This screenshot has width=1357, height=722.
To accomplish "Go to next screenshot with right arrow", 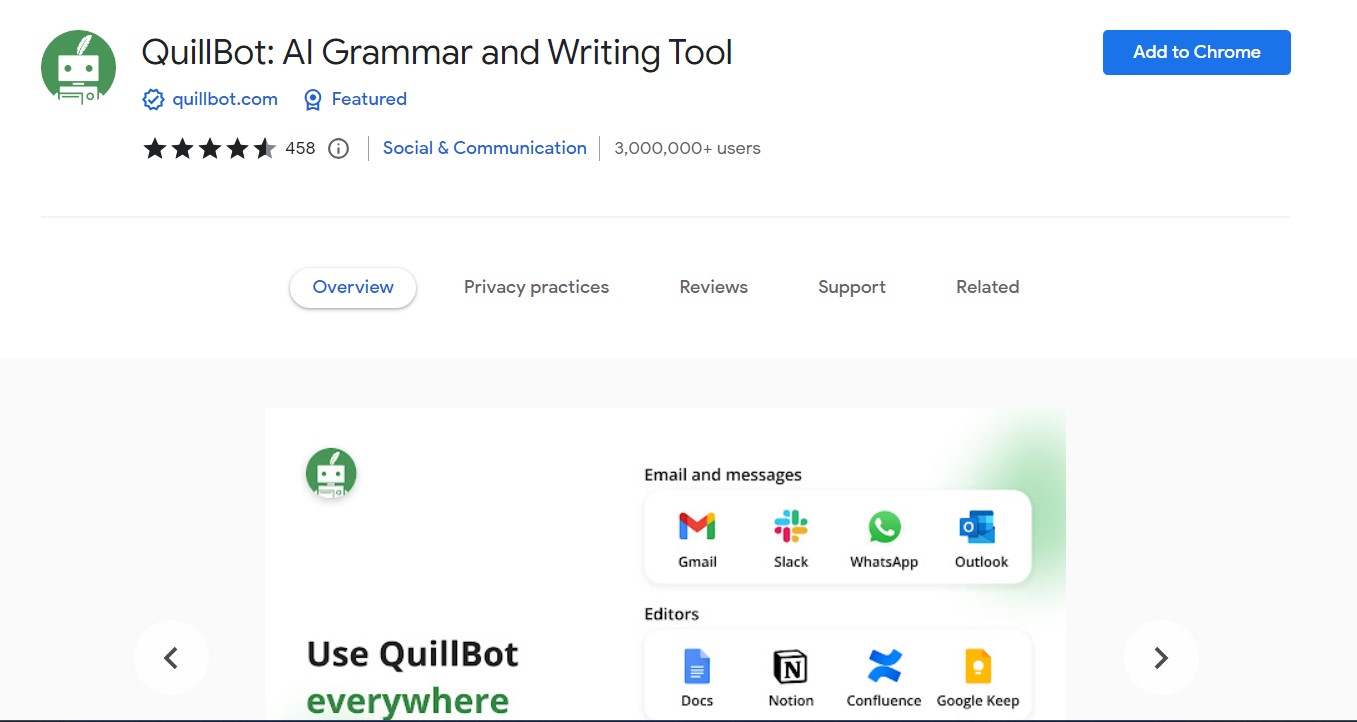I will pyautogui.click(x=1161, y=658).
